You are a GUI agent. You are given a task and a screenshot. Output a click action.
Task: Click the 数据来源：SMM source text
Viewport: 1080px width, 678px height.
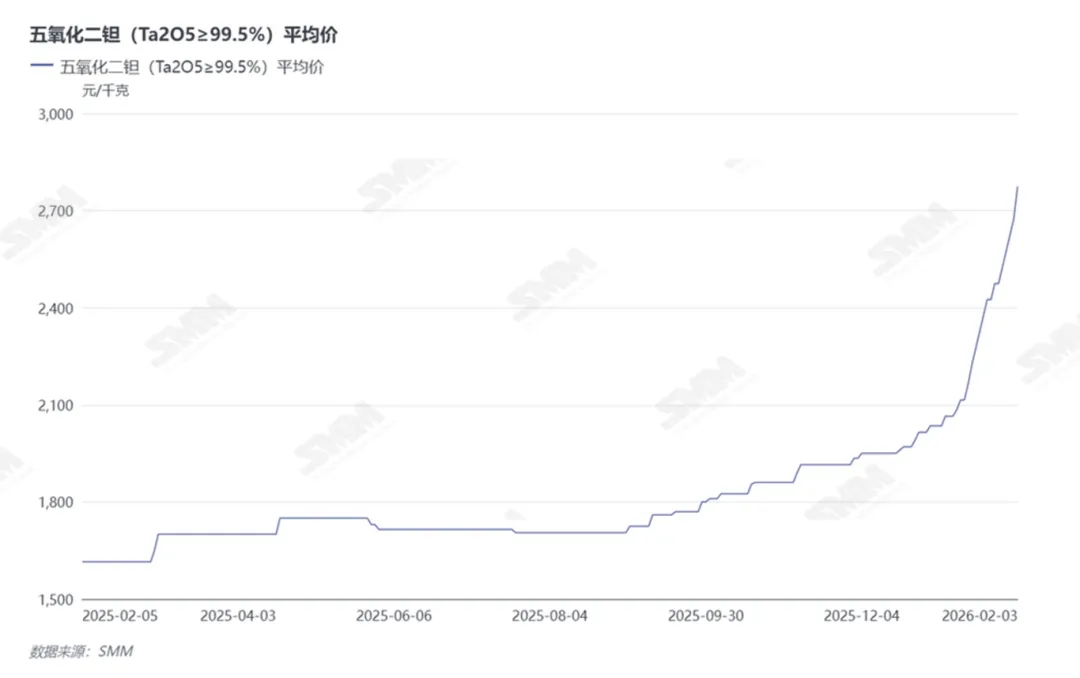coord(81,652)
